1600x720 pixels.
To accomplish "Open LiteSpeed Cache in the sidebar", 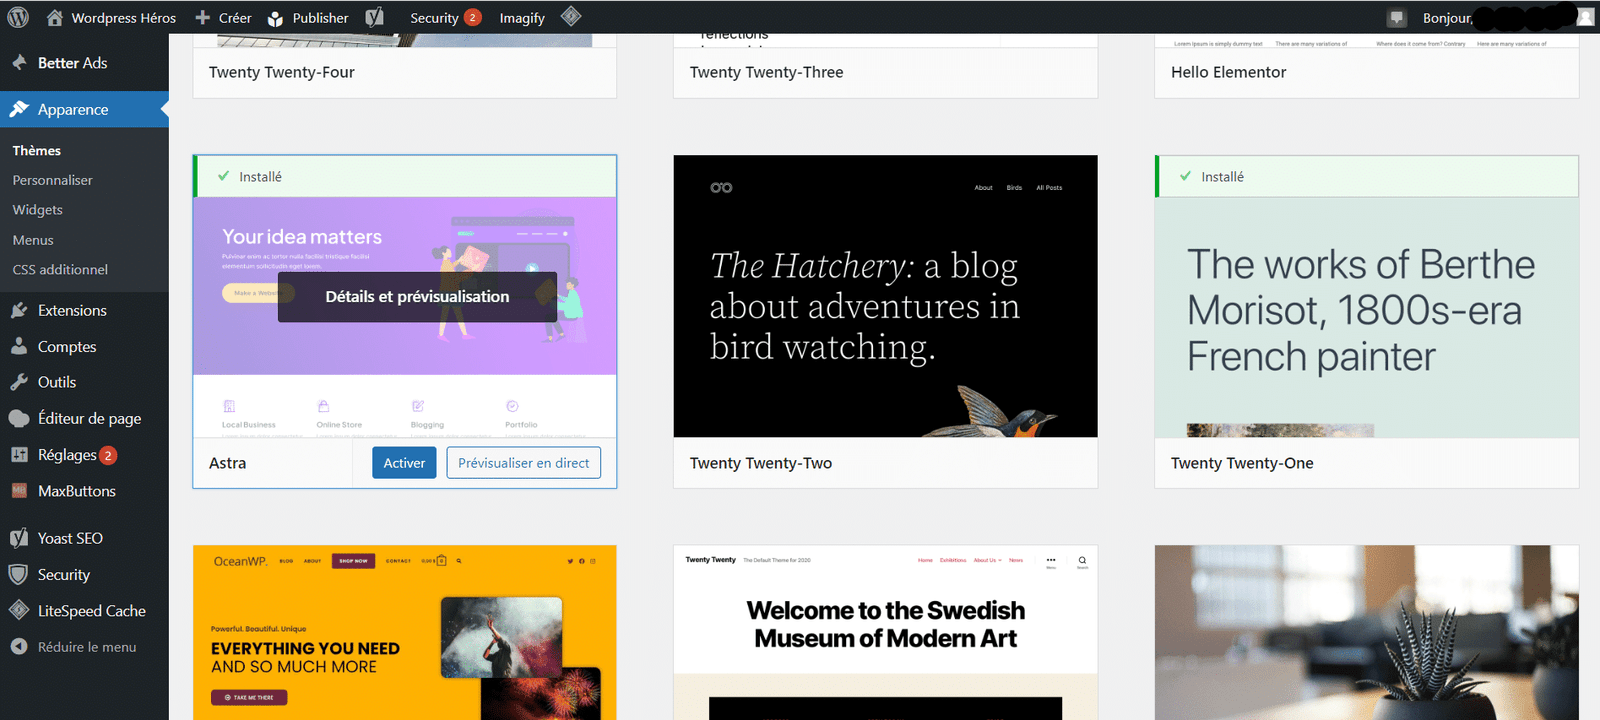I will pos(91,611).
